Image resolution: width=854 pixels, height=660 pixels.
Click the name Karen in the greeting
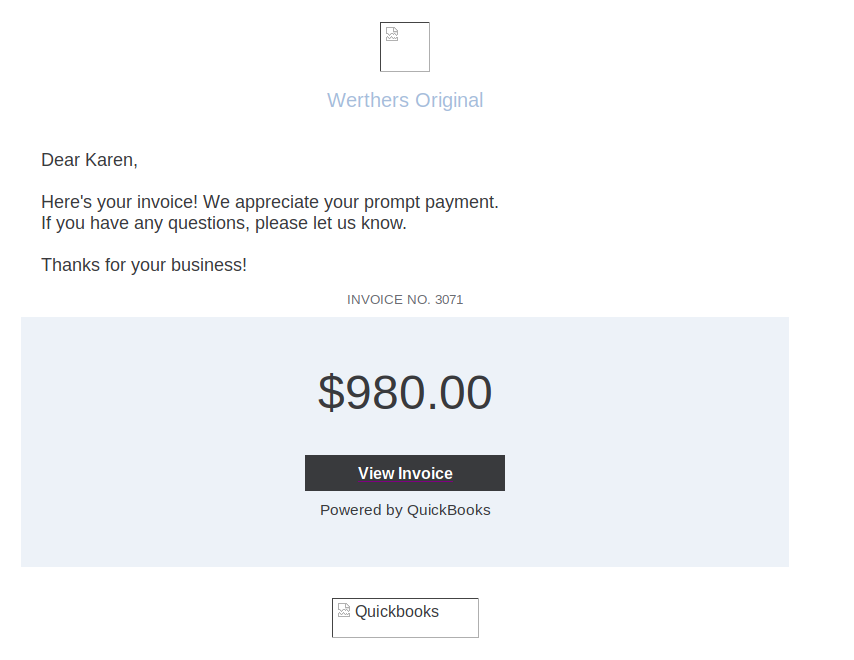110,160
